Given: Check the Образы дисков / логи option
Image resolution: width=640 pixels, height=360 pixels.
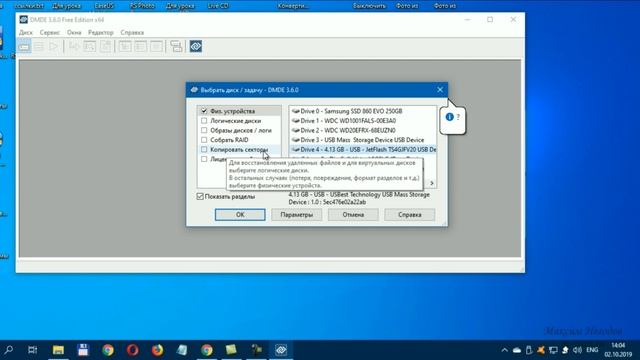Looking at the screenshot, I should tap(204, 130).
